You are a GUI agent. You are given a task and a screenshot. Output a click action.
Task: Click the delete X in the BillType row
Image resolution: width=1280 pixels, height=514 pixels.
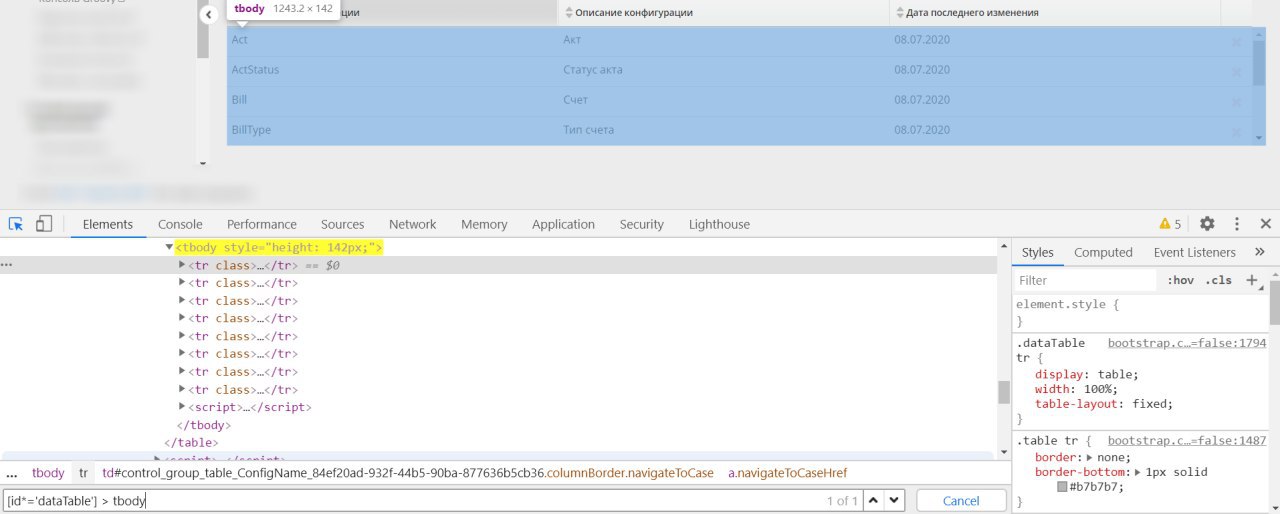pyautogui.click(x=1236, y=131)
